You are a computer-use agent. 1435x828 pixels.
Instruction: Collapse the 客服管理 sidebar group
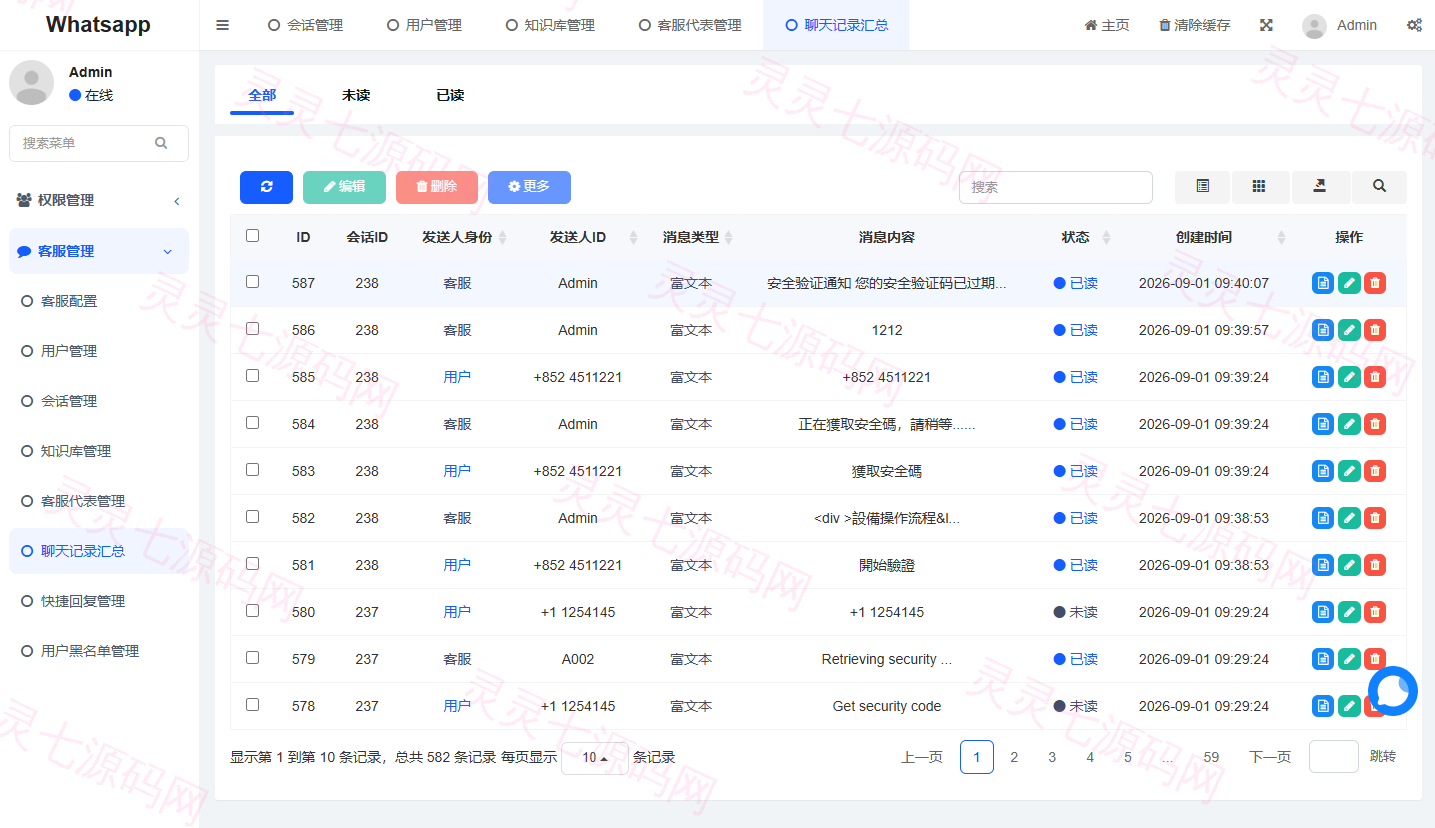pos(99,251)
